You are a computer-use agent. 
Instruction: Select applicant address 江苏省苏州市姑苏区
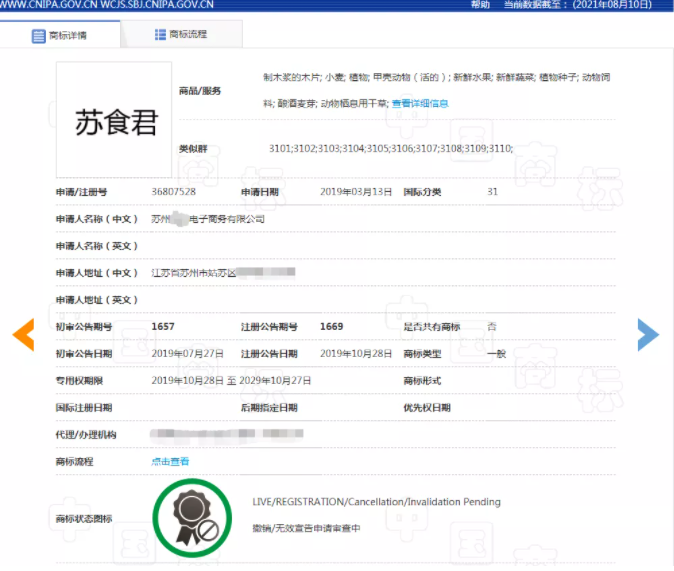pyautogui.click(x=194, y=273)
